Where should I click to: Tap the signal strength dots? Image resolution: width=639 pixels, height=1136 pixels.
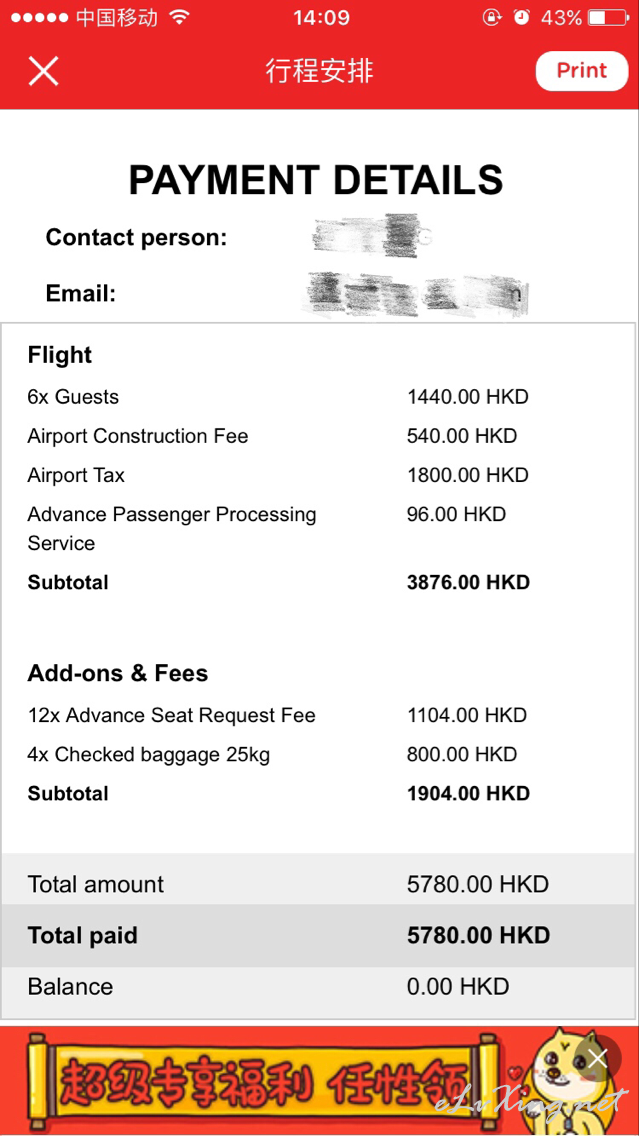[40, 17]
